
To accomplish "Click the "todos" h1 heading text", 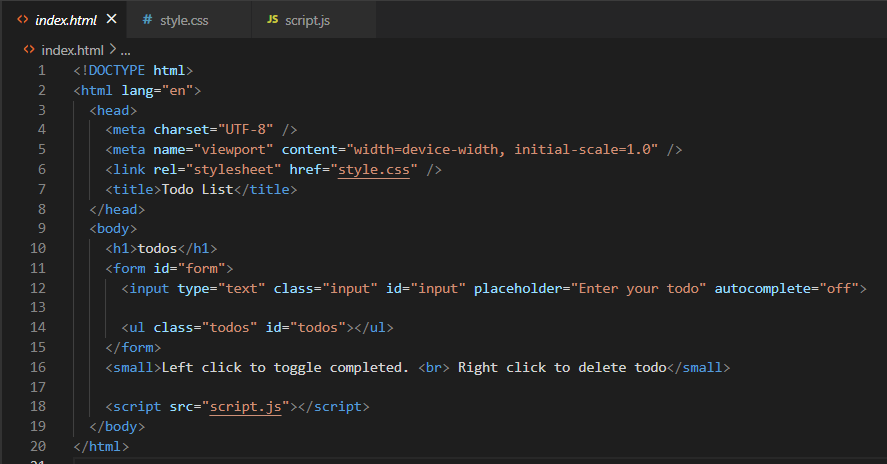I will (x=158, y=248).
